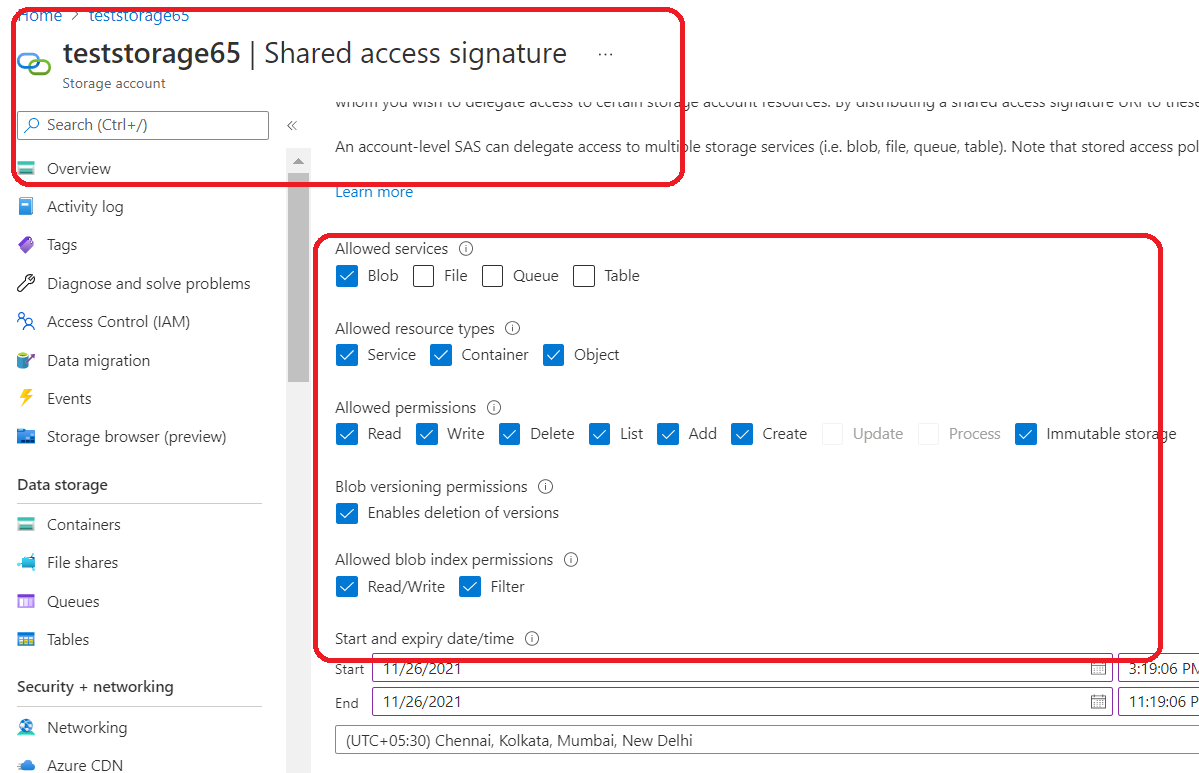
Task: Click the Queues icon
Action: tap(26, 601)
